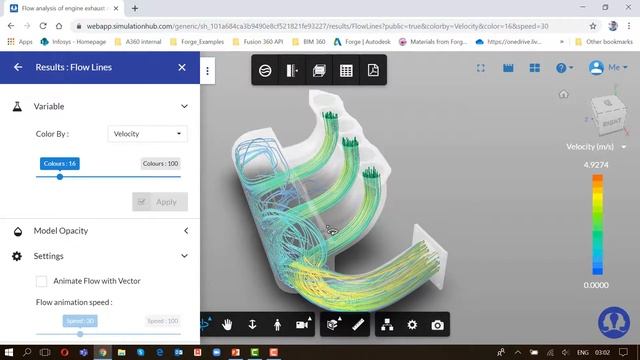This screenshot has width=640, height=360.
Task: Open the three-dot panel menu
Action: tap(207, 71)
